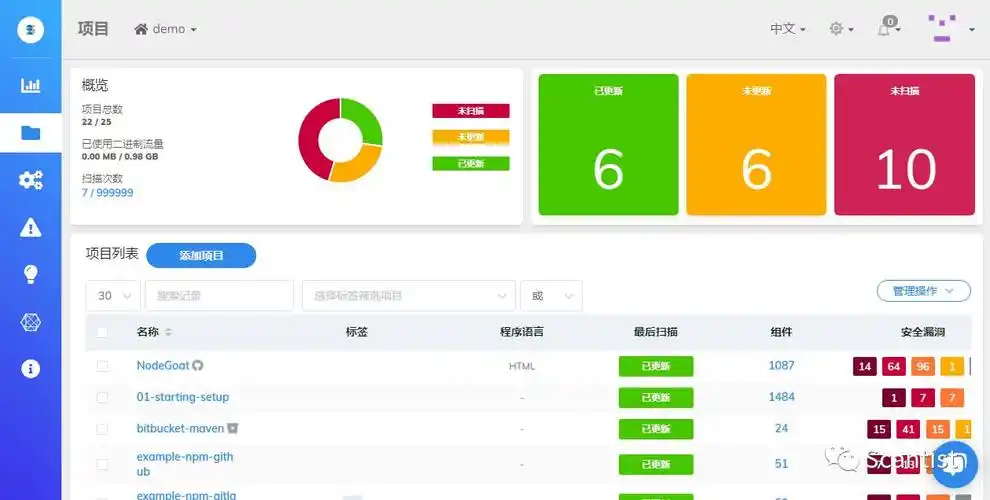
Task: Click the light bulb sidebar icon
Action: point(30,275)
